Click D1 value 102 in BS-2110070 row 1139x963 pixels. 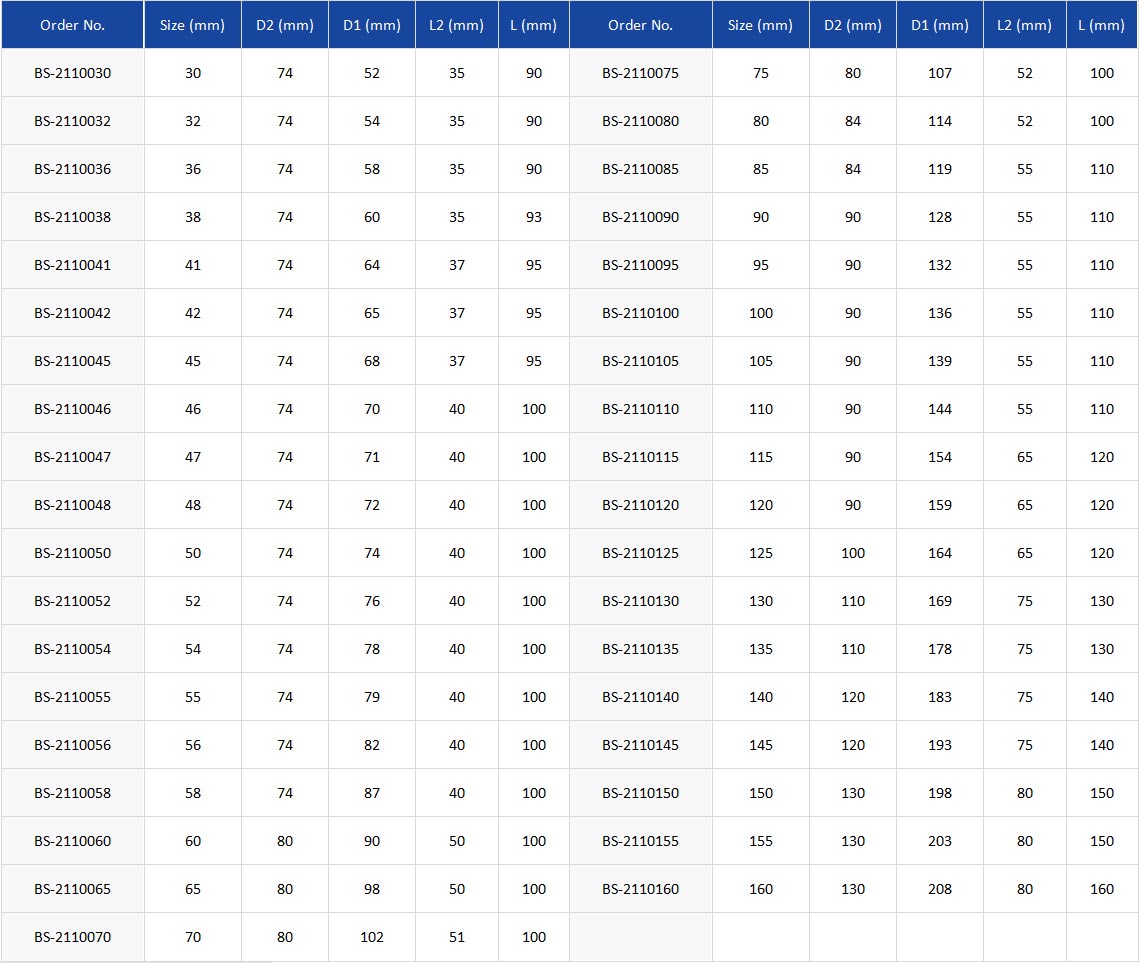pos(372,937)
